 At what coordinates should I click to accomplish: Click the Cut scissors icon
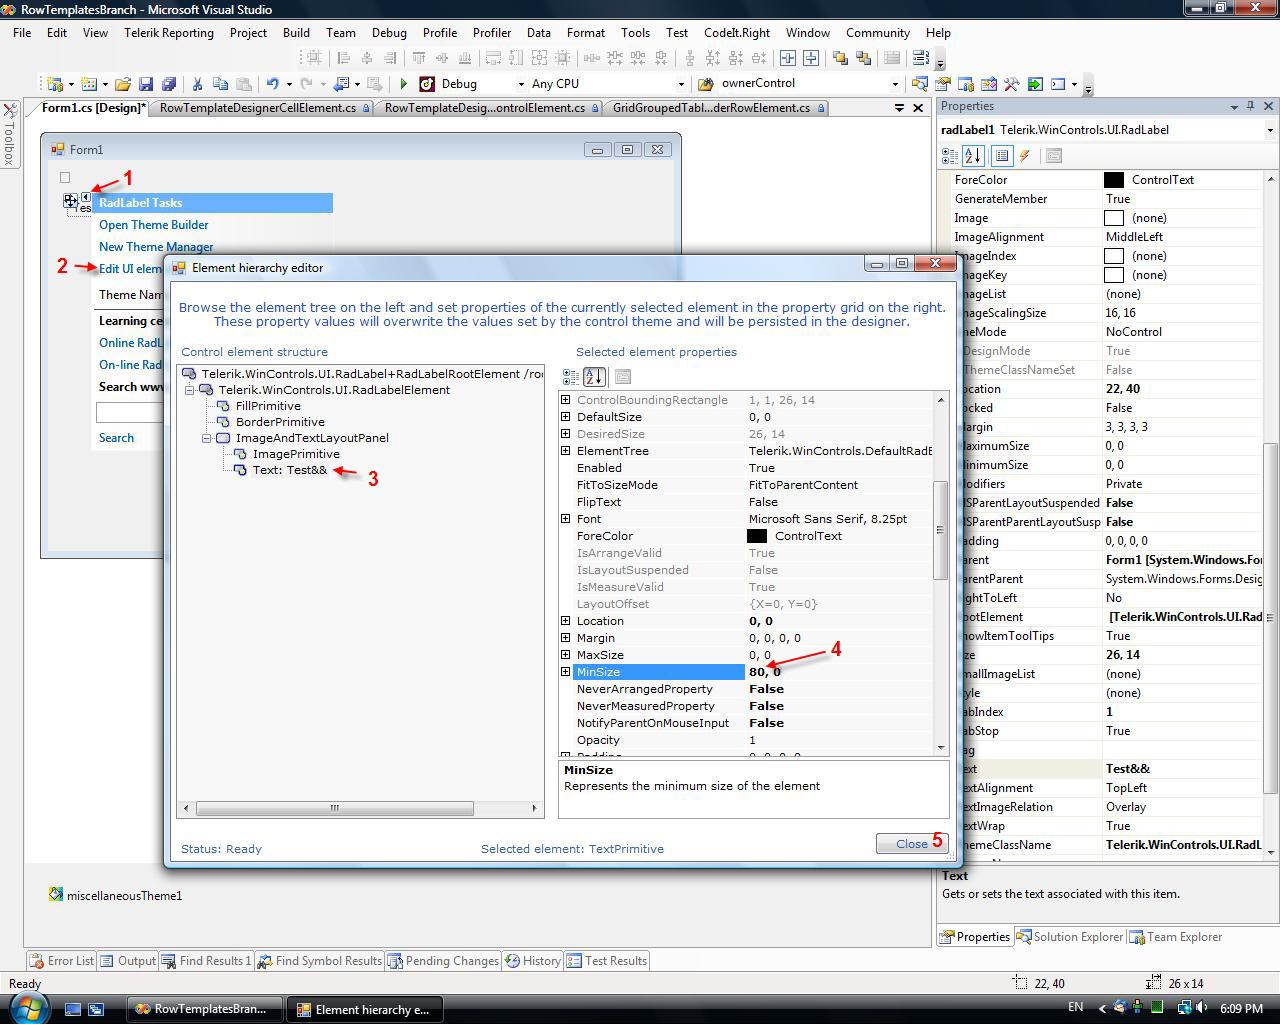click(197, 84)
